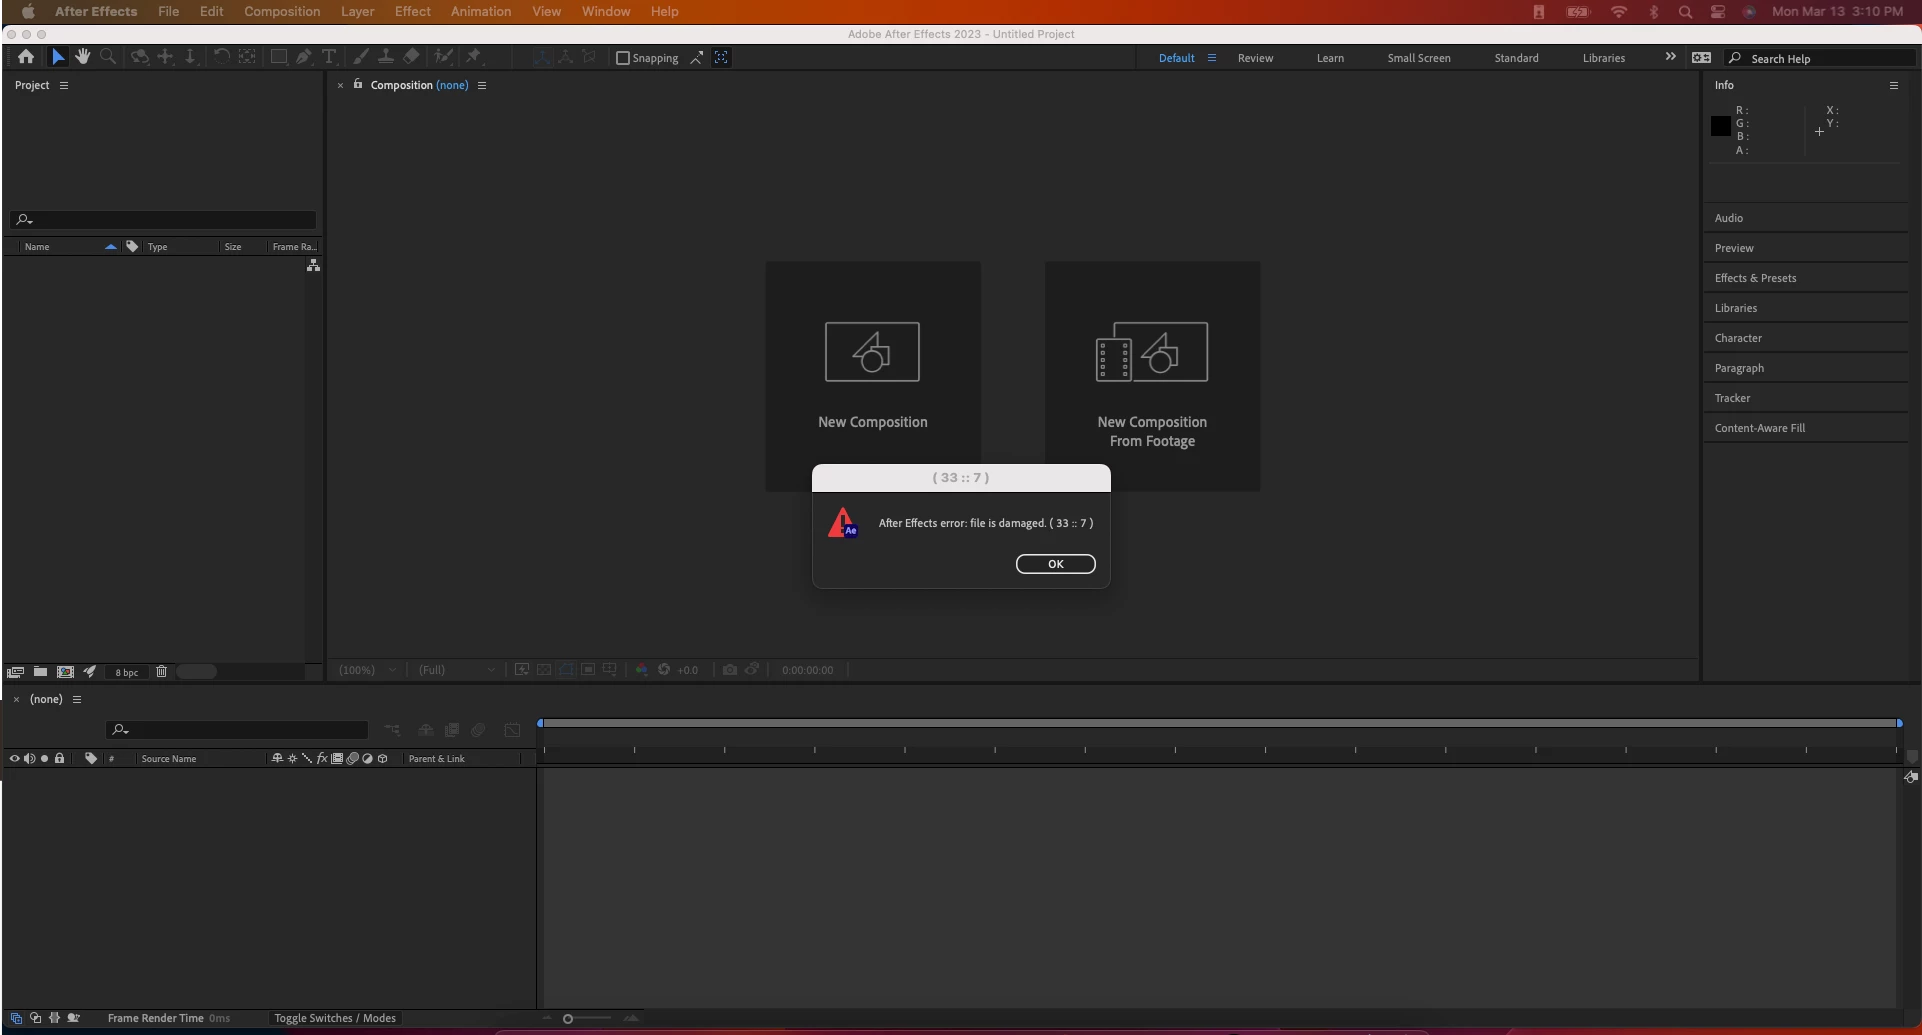Open the Composition menu
This screenshot has width=1922, height=1035.
(x=282, y=11)
